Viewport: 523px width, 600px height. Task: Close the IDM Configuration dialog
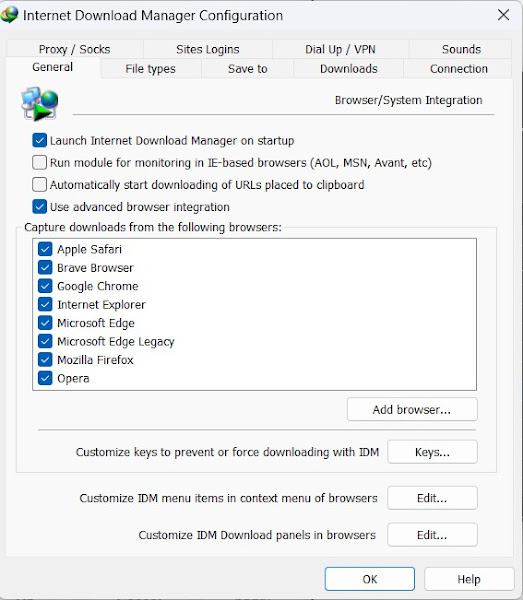tap(503, 15)
